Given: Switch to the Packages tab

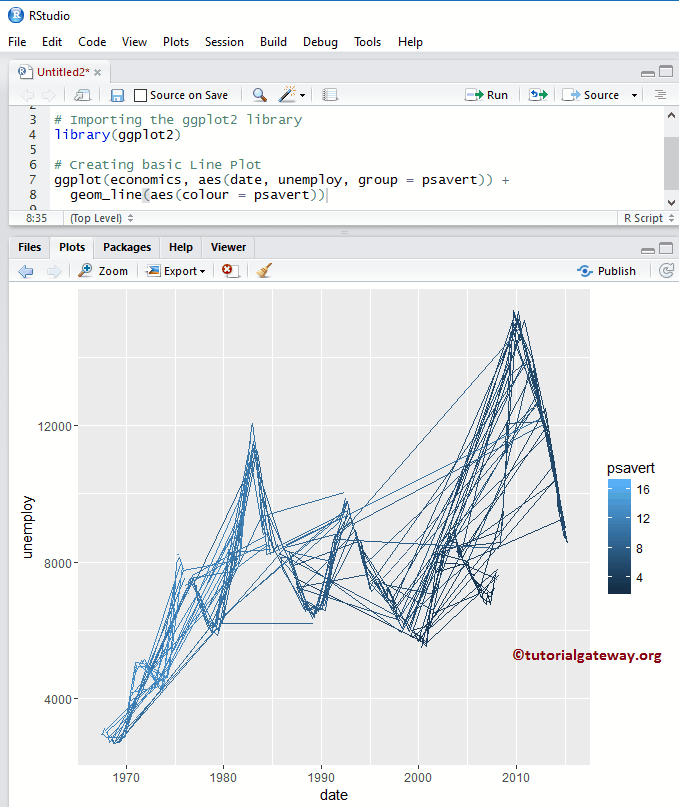Looking at the screenshot, I should point(127,248).
